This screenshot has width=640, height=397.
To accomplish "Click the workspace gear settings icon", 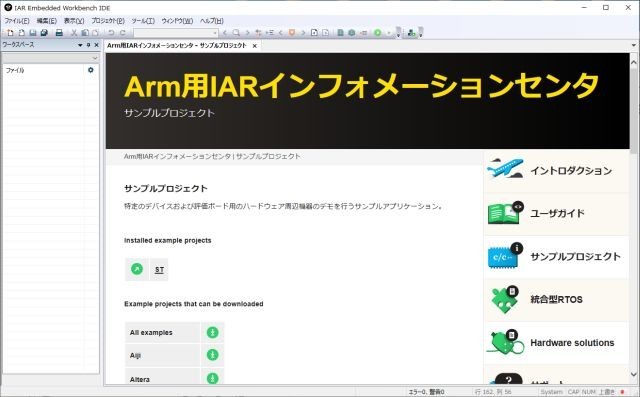I will point(91,70).
